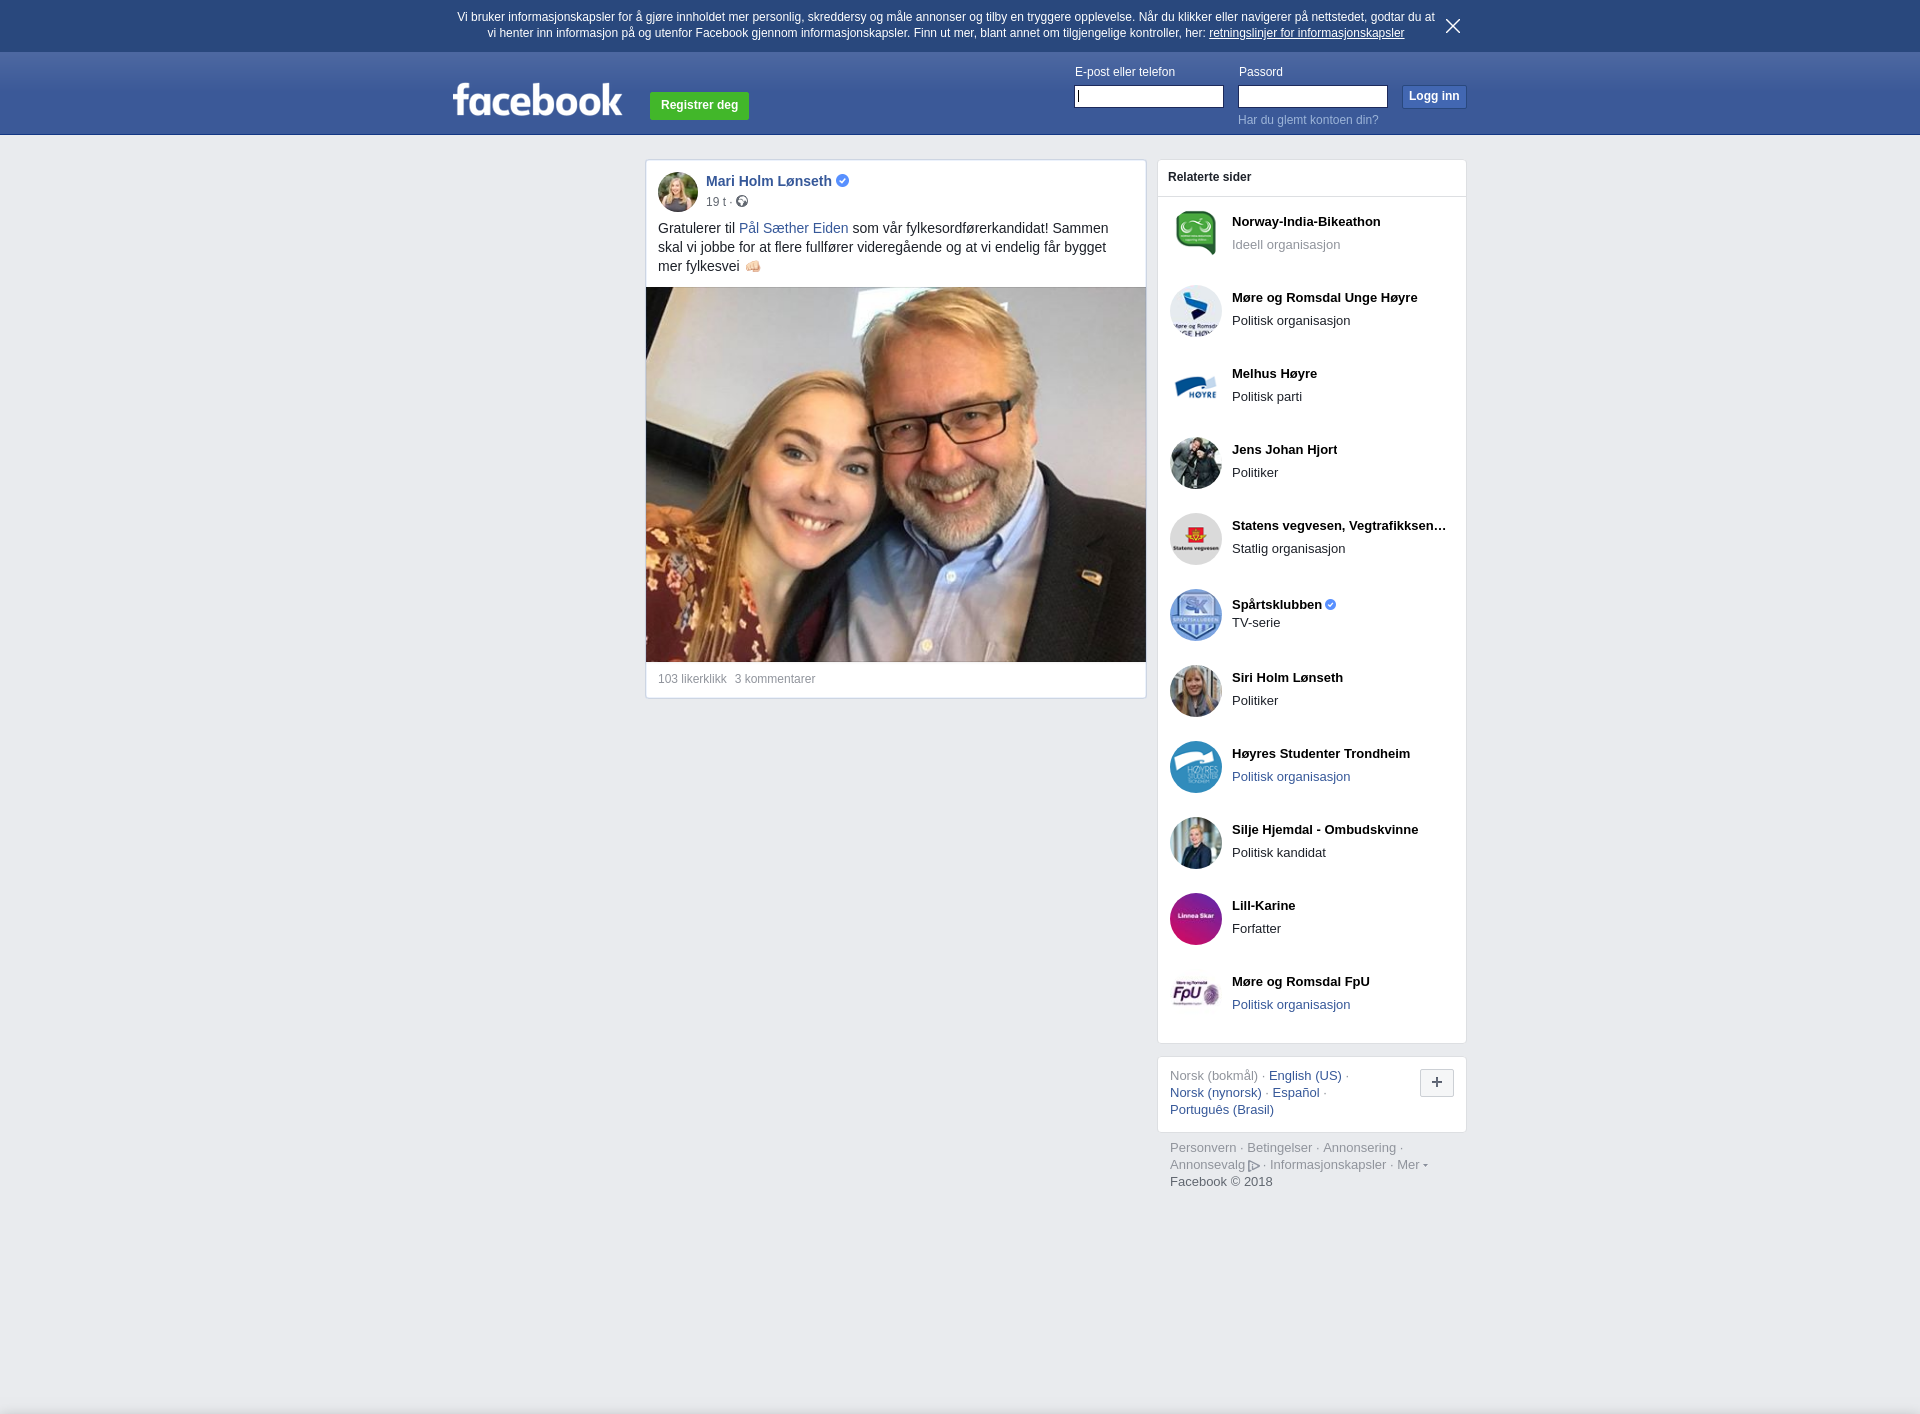Open the Møre og Romsdal FpU logo
Screen dimensions: 1920x1414
(1196, 994)
